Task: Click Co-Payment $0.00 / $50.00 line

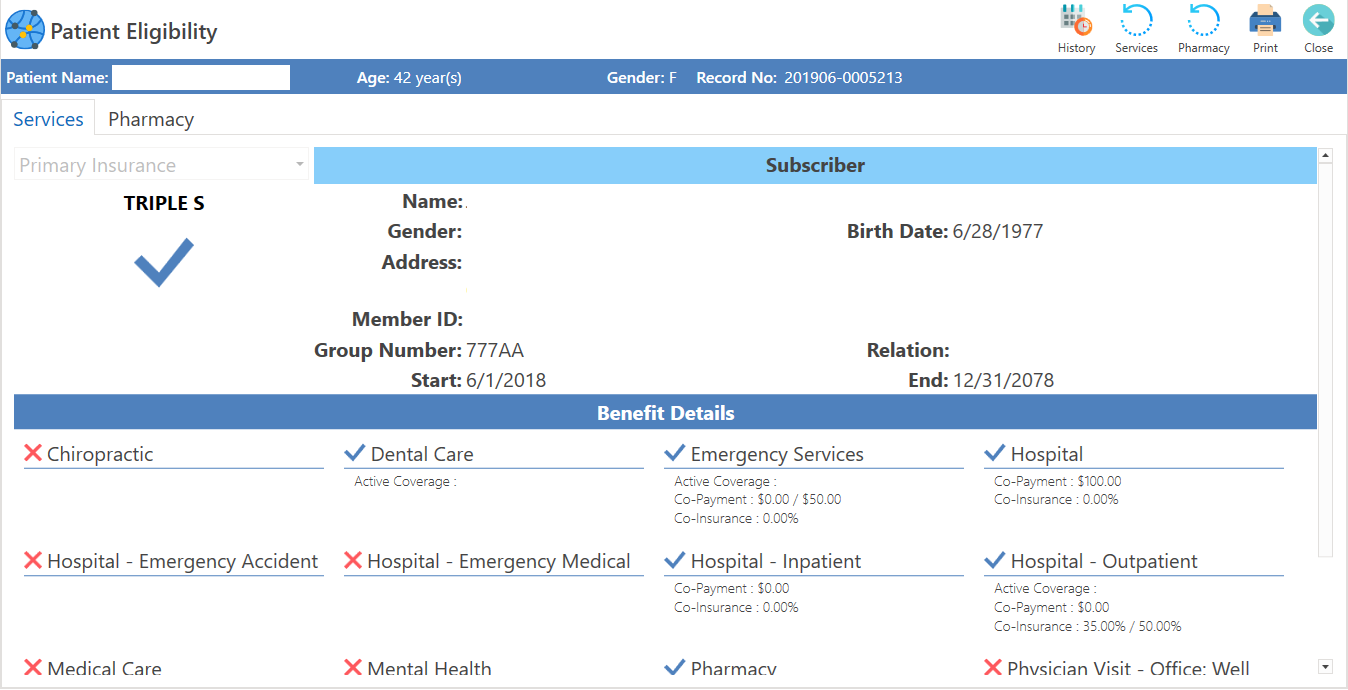Action: pos(758,499)
